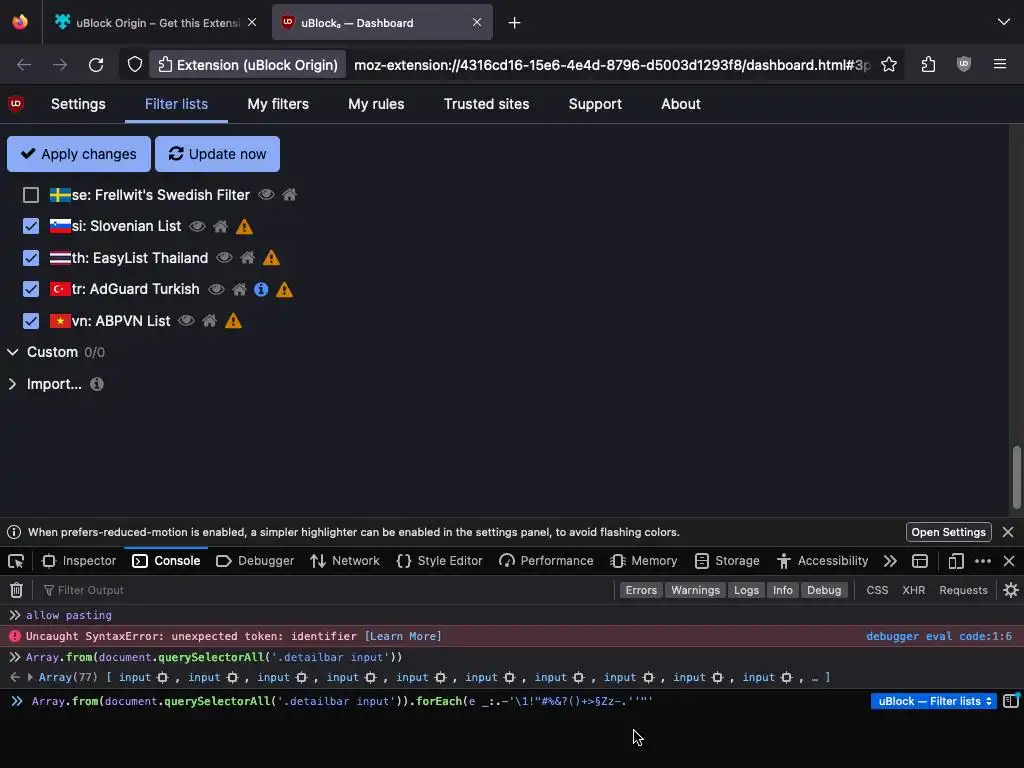Screen dimensions: 1024x768
Task: Open the AdGuard Turkish home icon
Action: (240, 289)
